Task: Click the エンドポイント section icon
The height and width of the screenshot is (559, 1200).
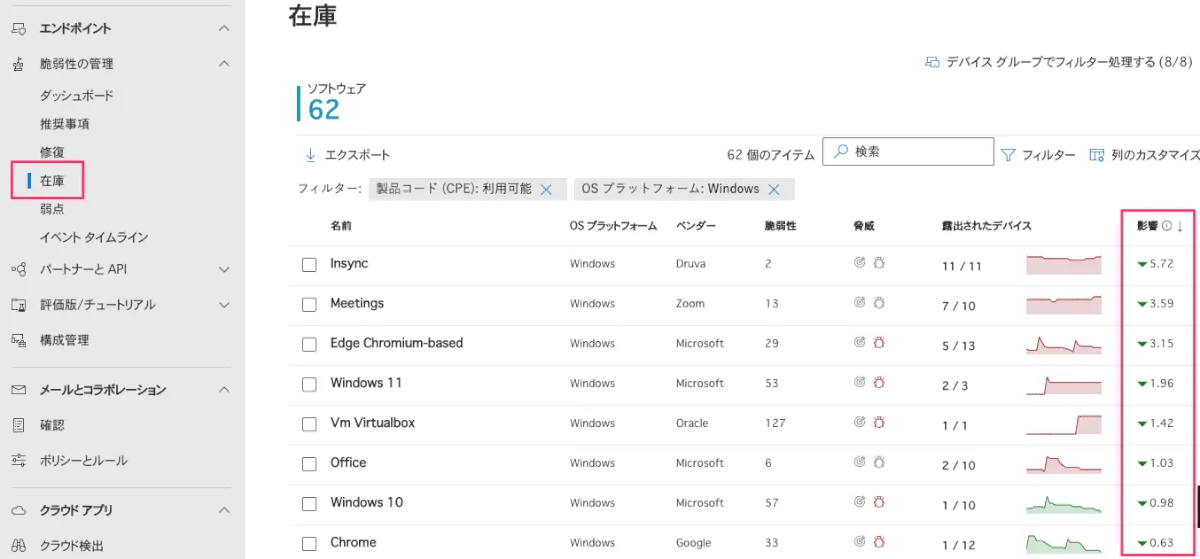Action: click(x=18, y=29)
